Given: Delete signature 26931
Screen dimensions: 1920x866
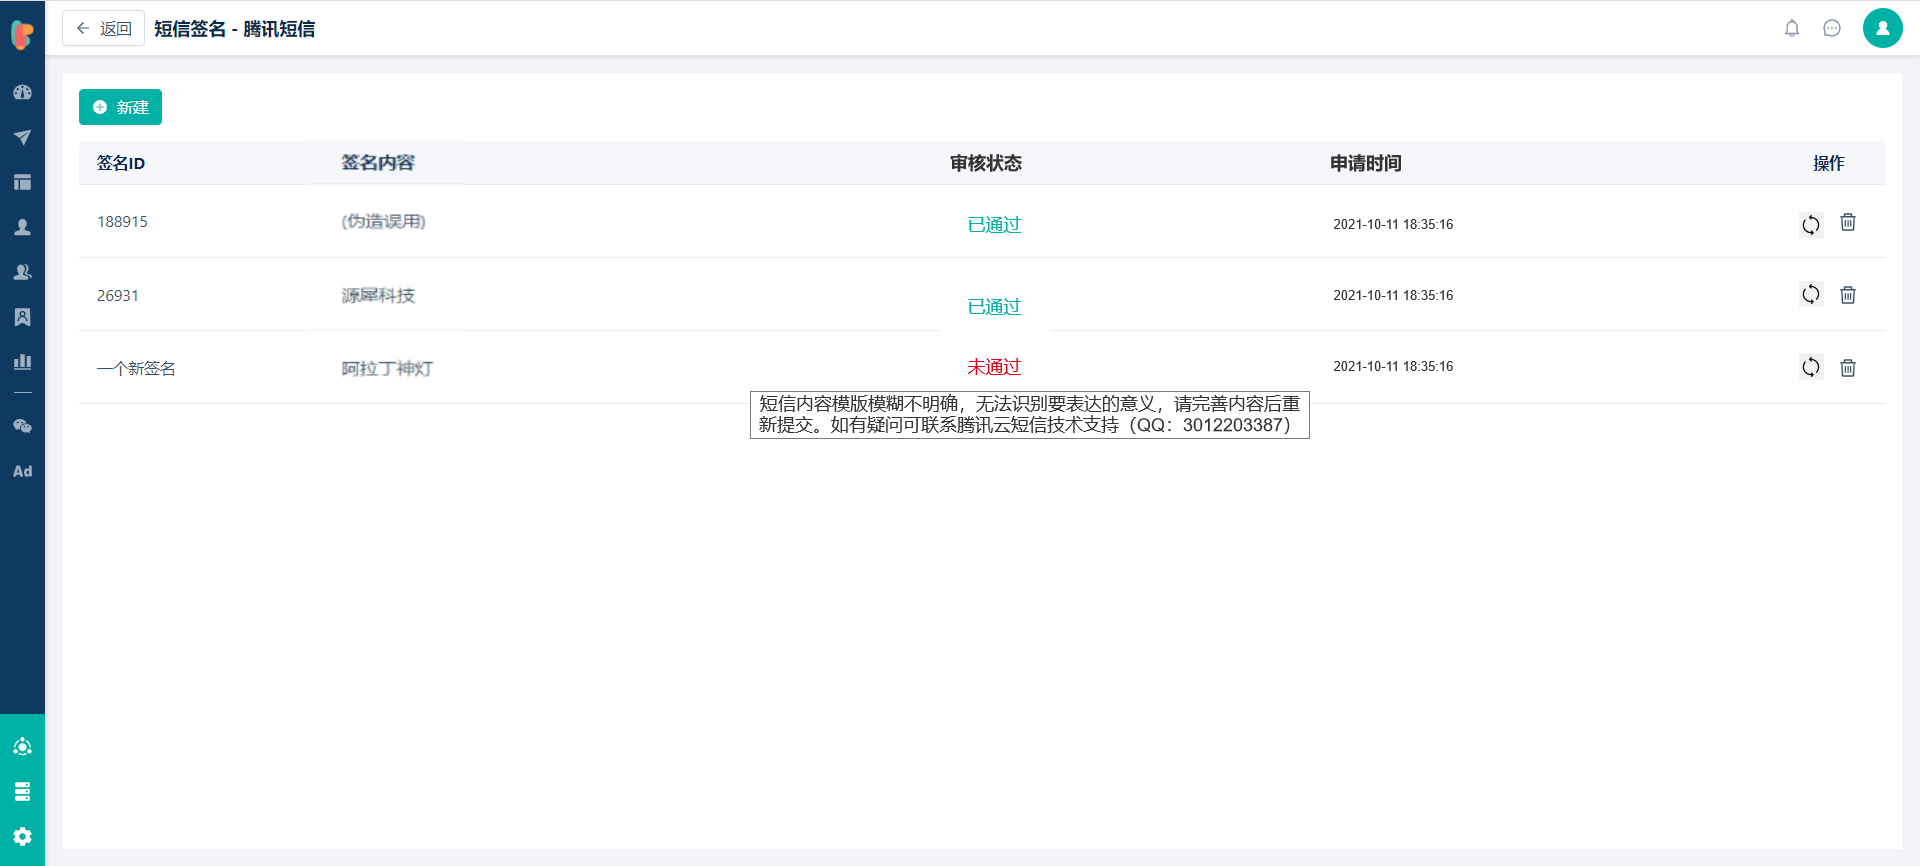Looking at the screenshot, I should pos(1848,295).
